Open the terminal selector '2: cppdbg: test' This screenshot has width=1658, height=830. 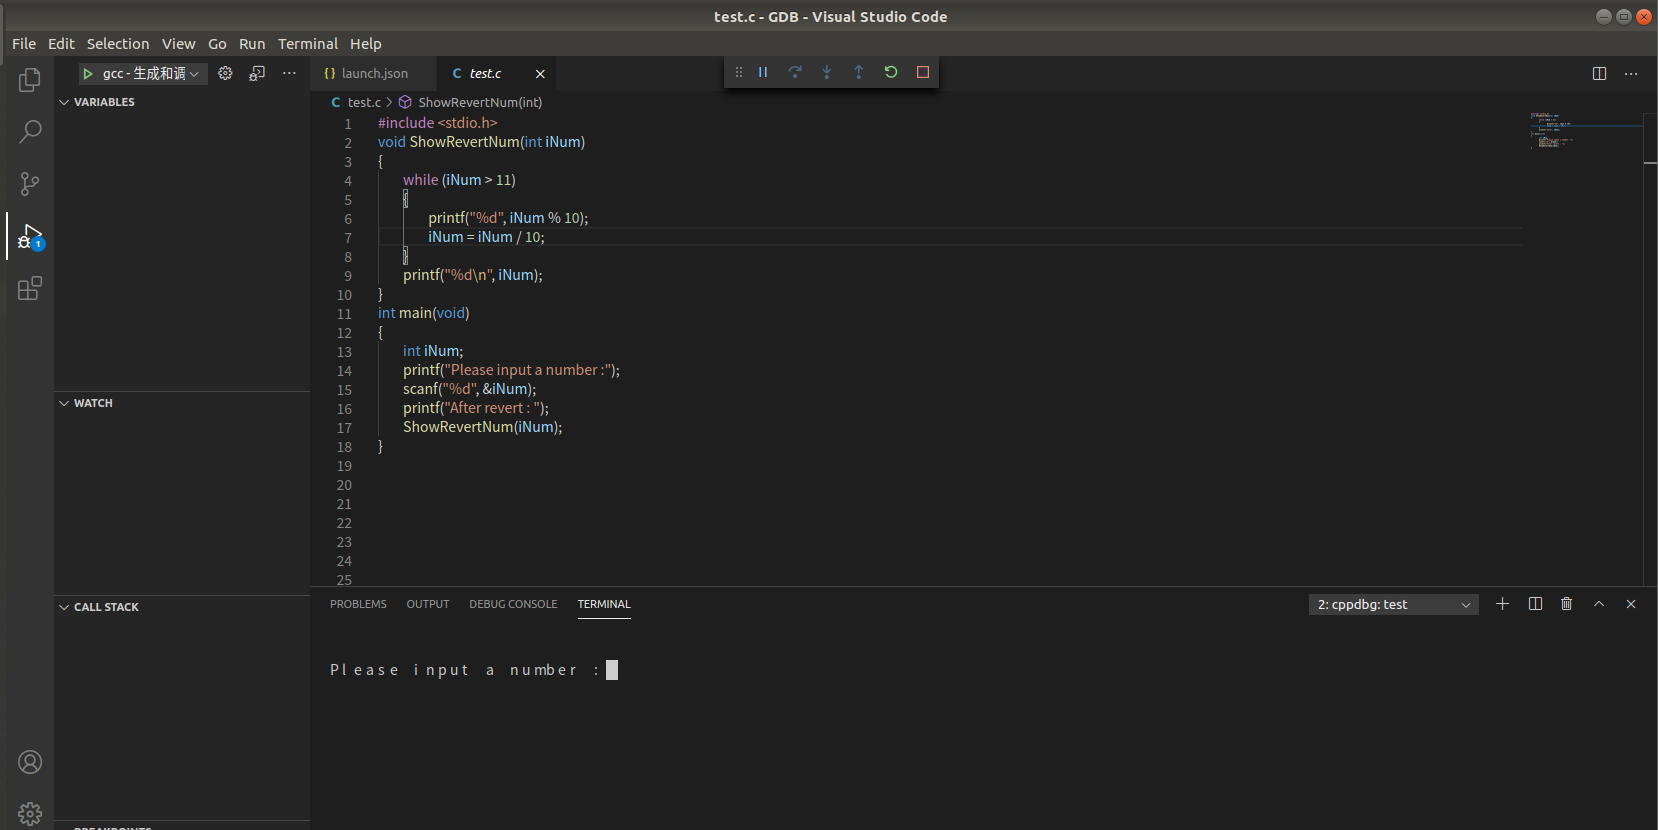(1393, 604)
